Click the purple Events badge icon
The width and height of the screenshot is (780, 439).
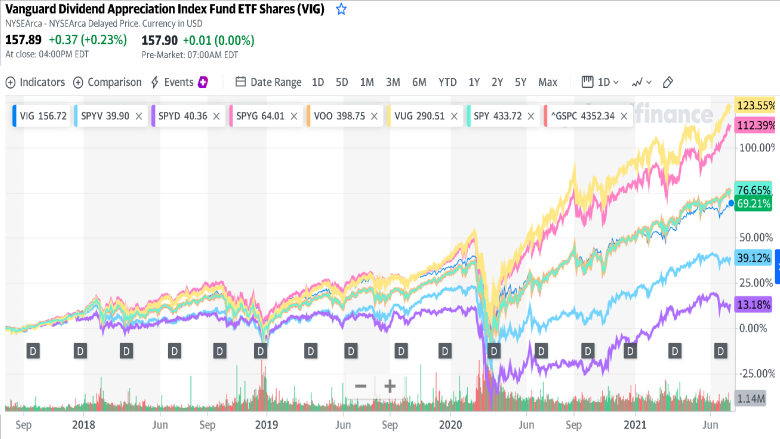pyautogui.click(x=203, y=82)
